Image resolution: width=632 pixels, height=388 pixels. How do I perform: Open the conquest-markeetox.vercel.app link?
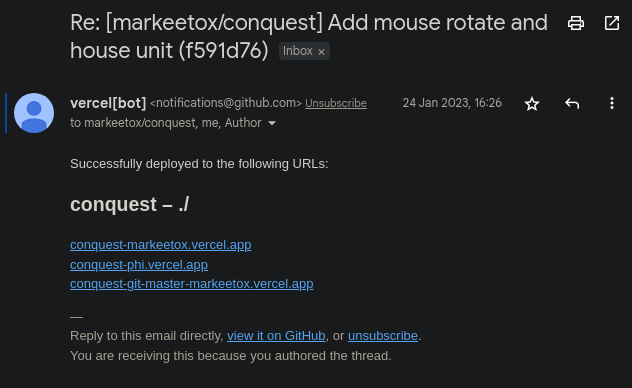pos(160,245)
